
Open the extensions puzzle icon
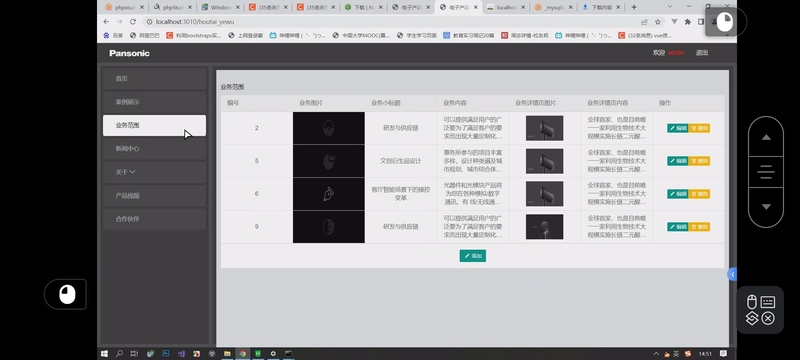(688, 22)
